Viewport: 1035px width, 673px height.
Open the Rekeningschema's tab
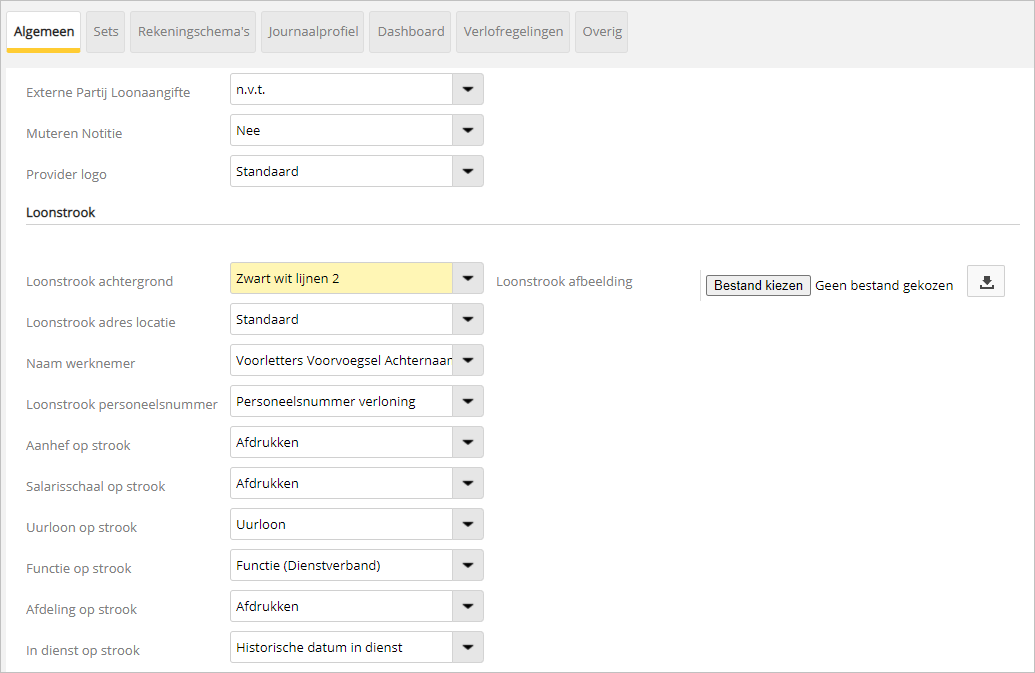click(192, 31)
